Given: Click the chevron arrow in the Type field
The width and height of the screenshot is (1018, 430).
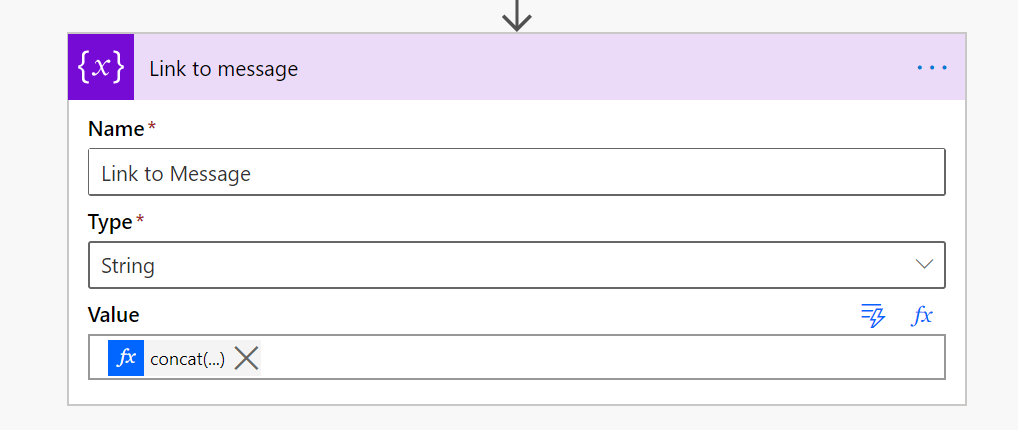Looking at the screenshot, I should (x=923, y=265).
